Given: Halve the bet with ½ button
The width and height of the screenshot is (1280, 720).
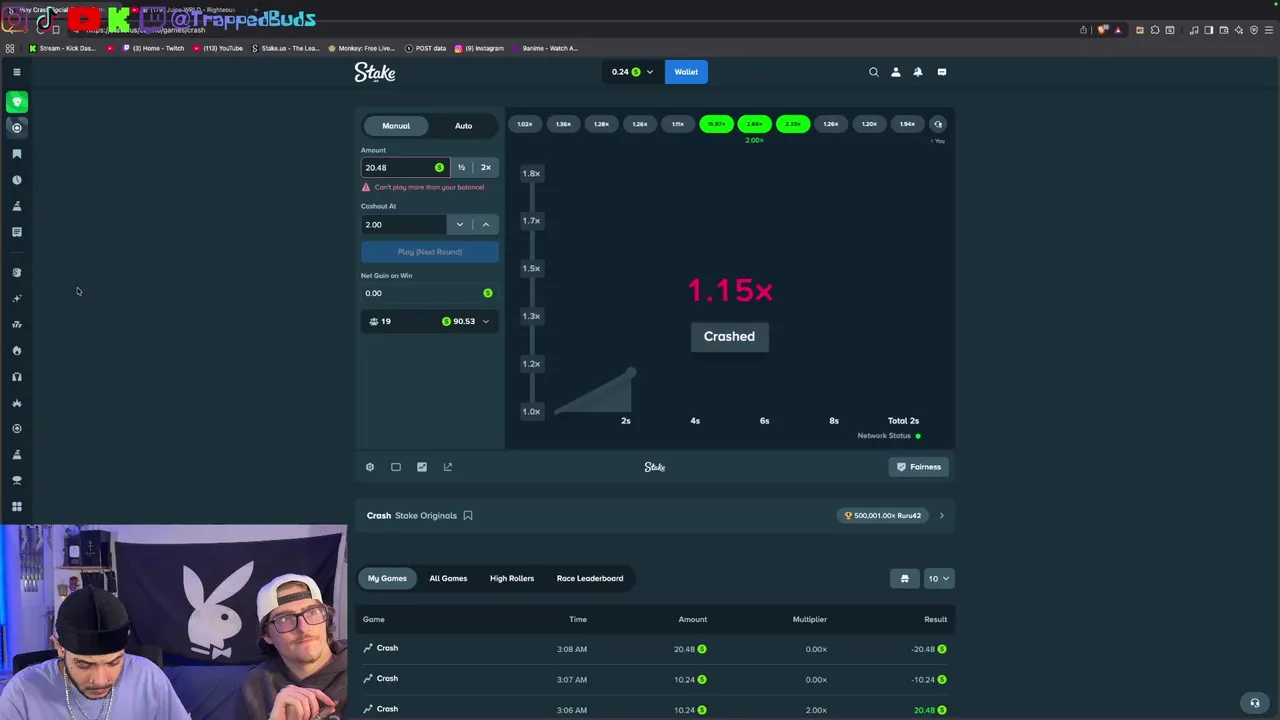Looking at the screenshot, I should tap(461, 167).
